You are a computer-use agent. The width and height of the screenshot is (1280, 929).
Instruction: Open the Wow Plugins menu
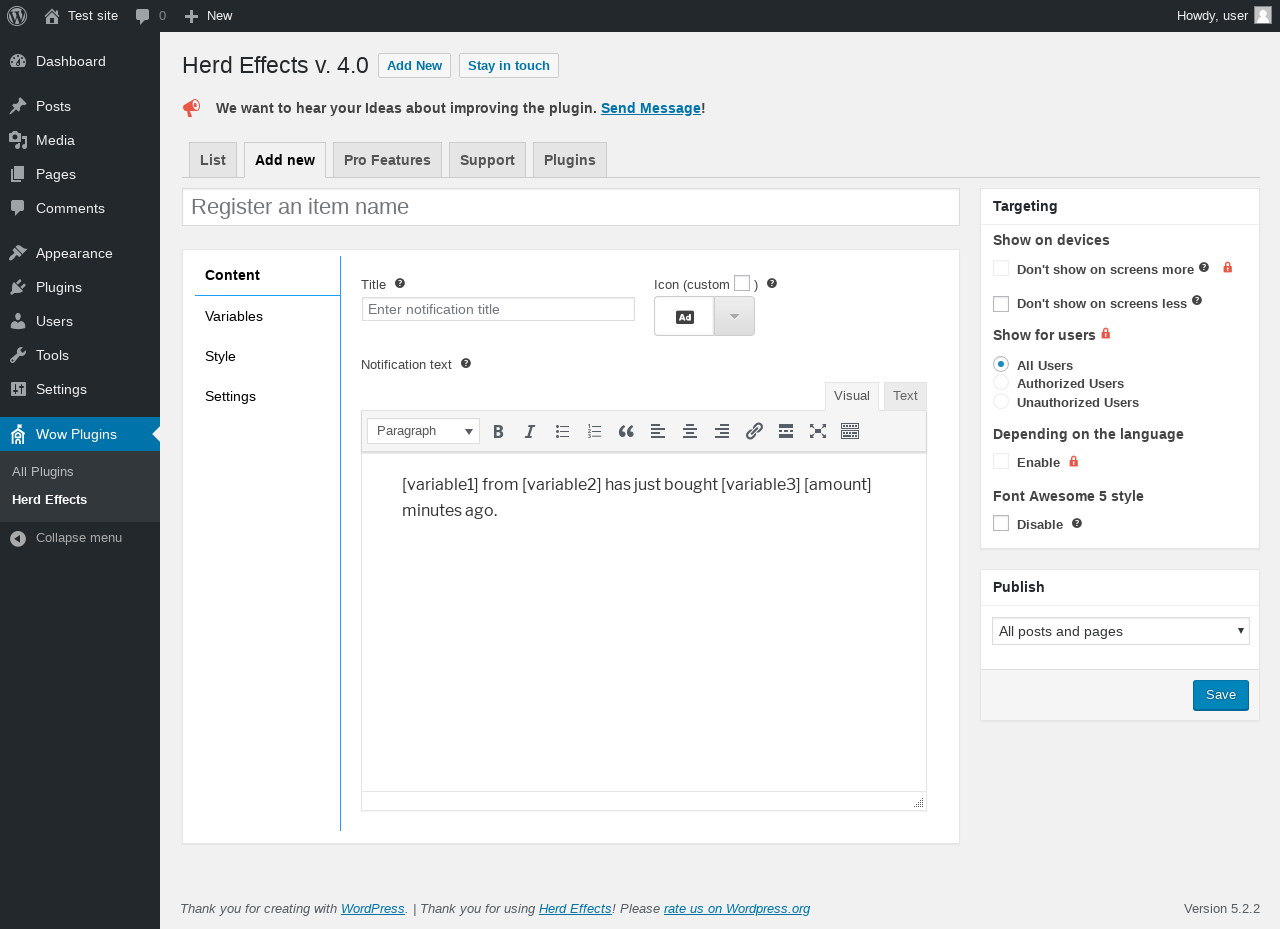click(x=80, y=434)
